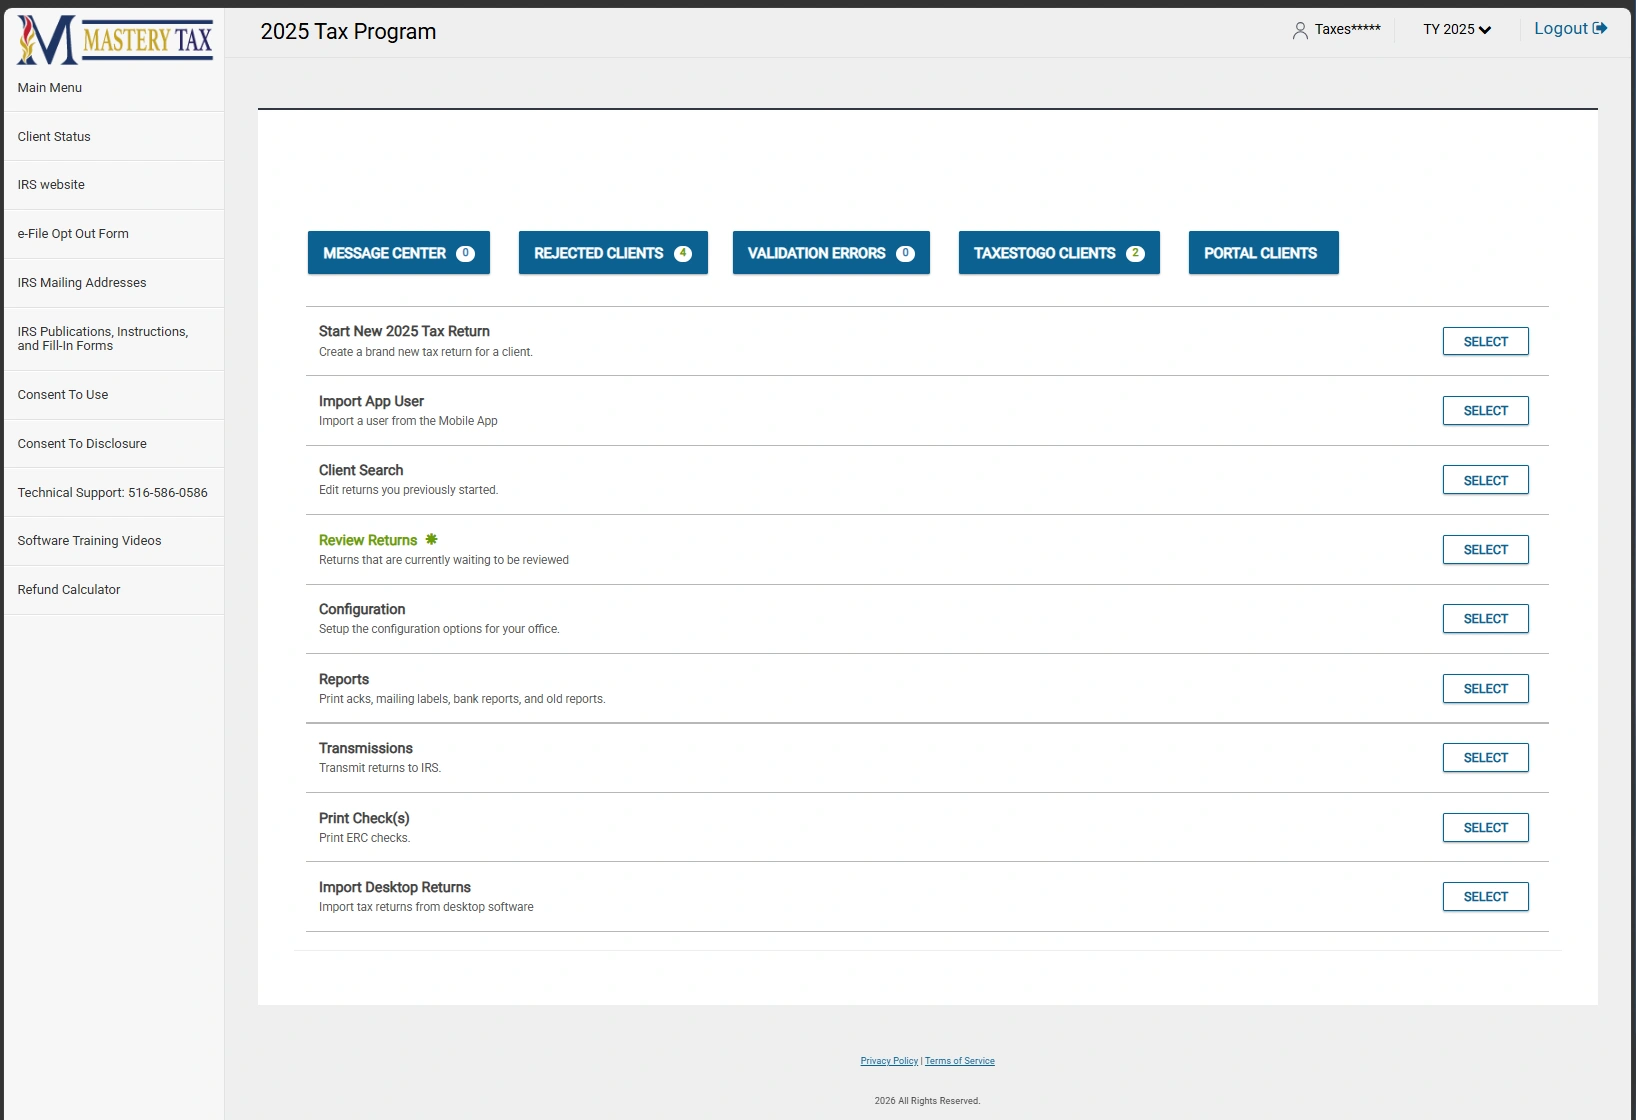The image size is (1636, 1120).
Task: Click the user profile icon
Action: [x=1300, y=31]
